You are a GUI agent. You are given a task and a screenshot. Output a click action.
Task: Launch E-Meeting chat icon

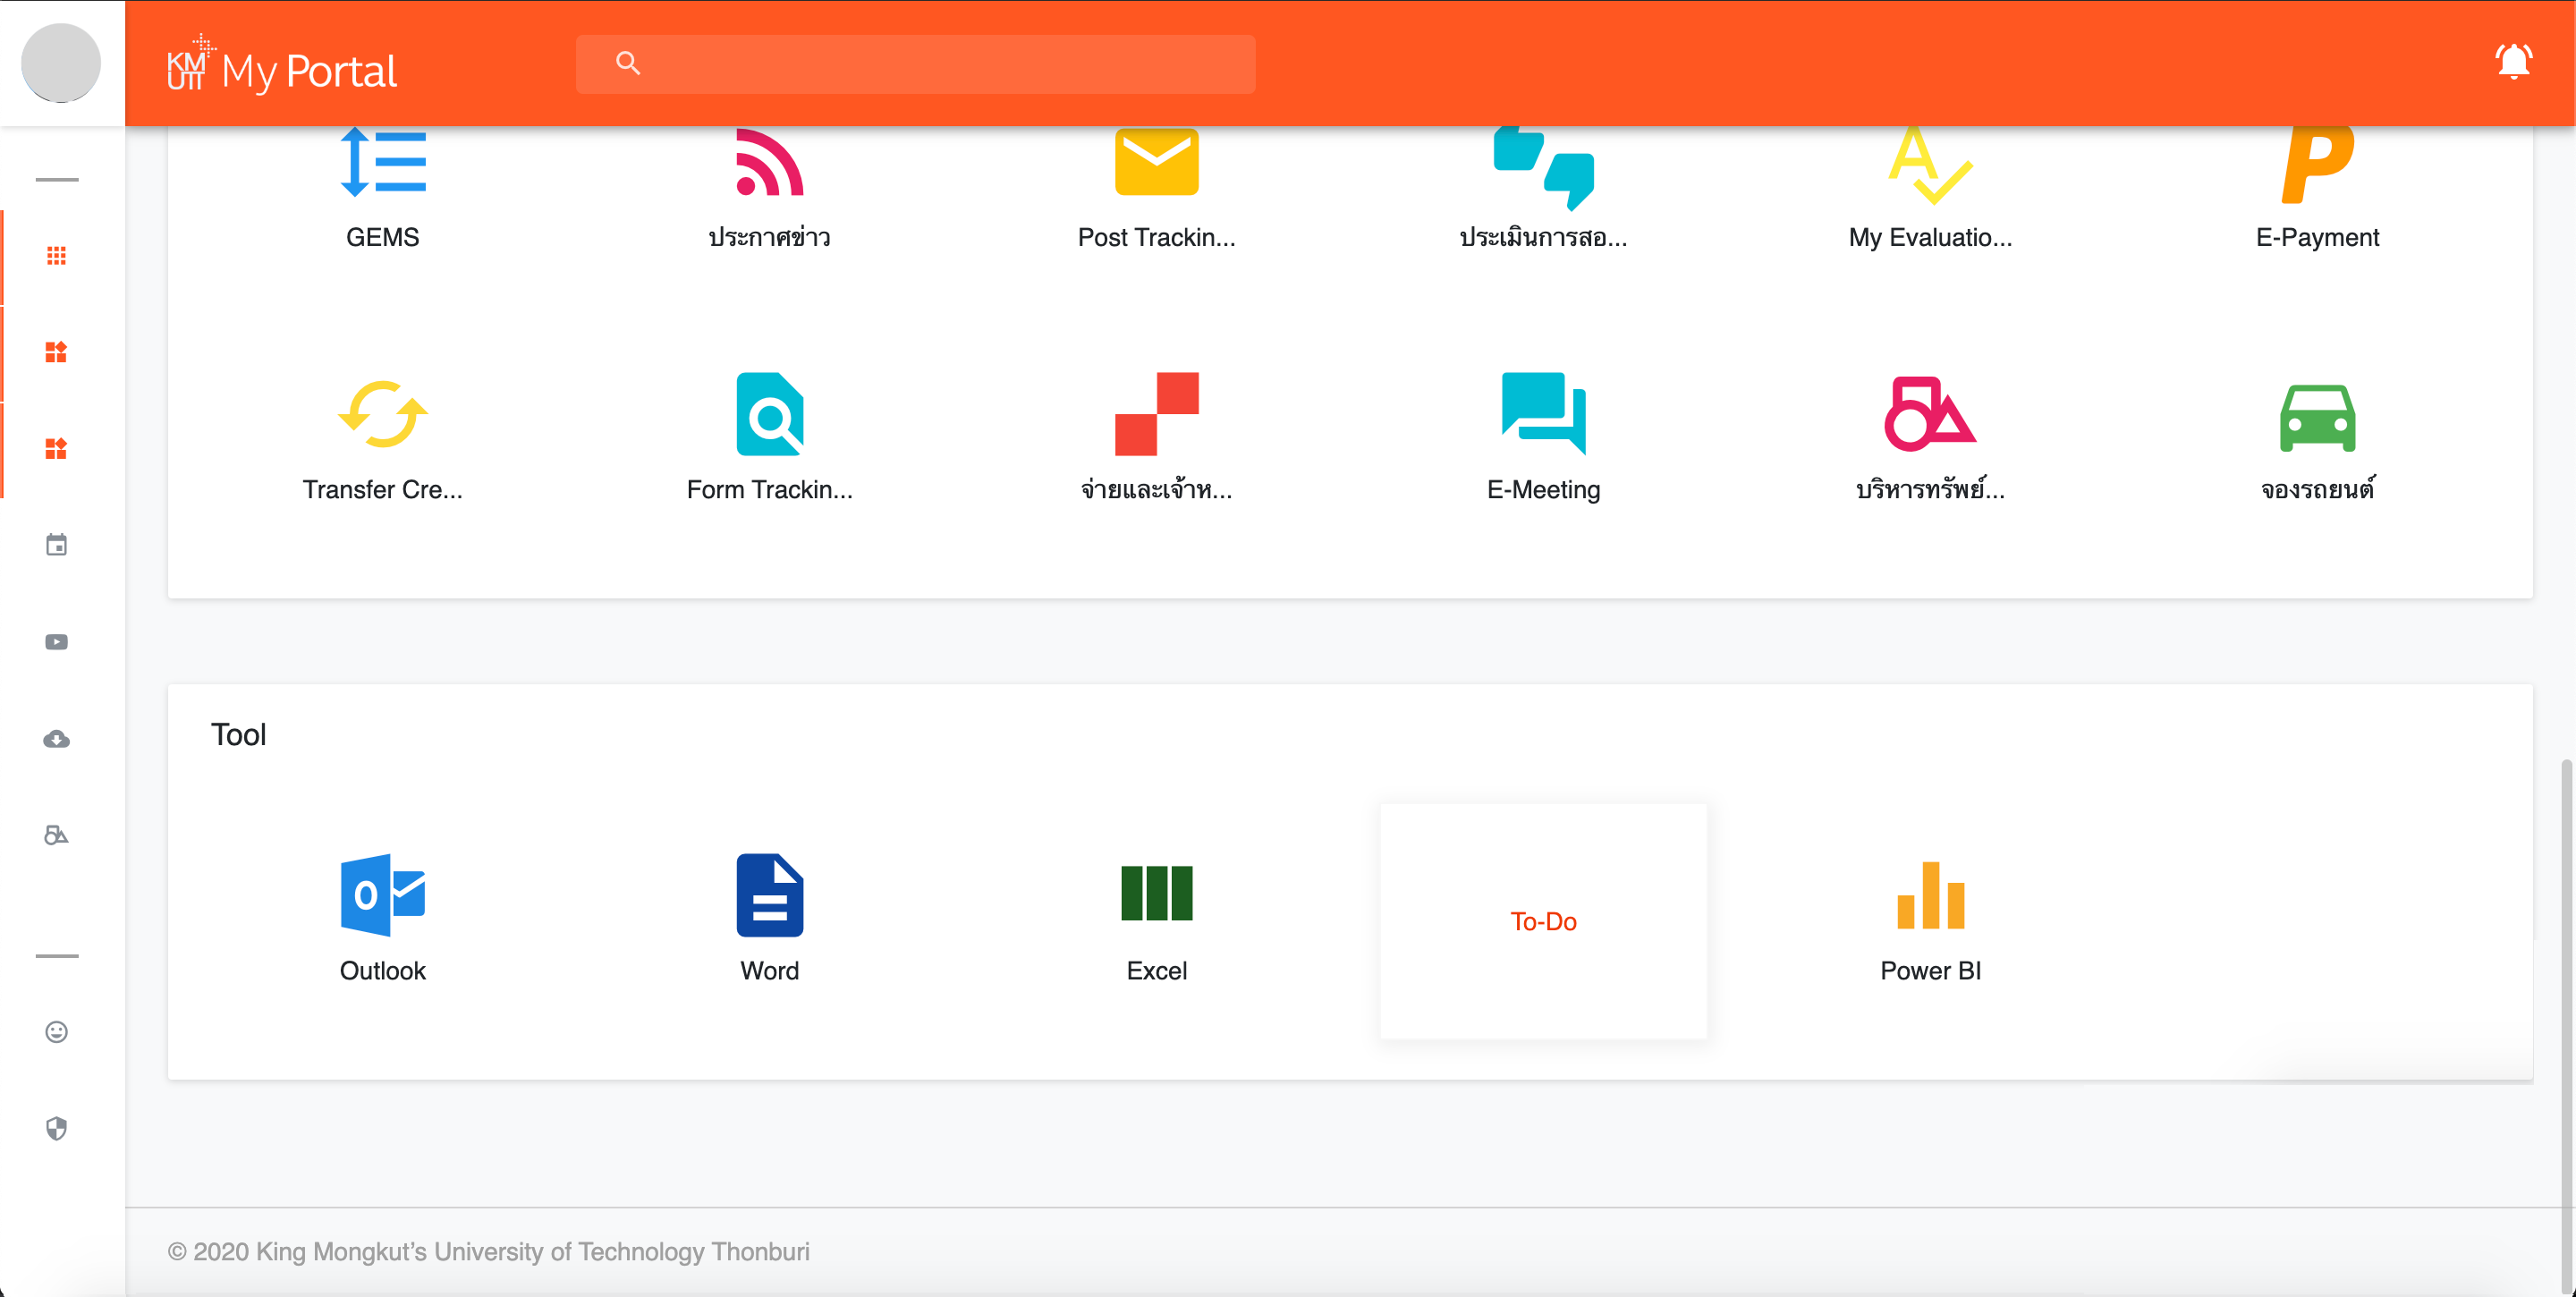(x=1543, y=414)
